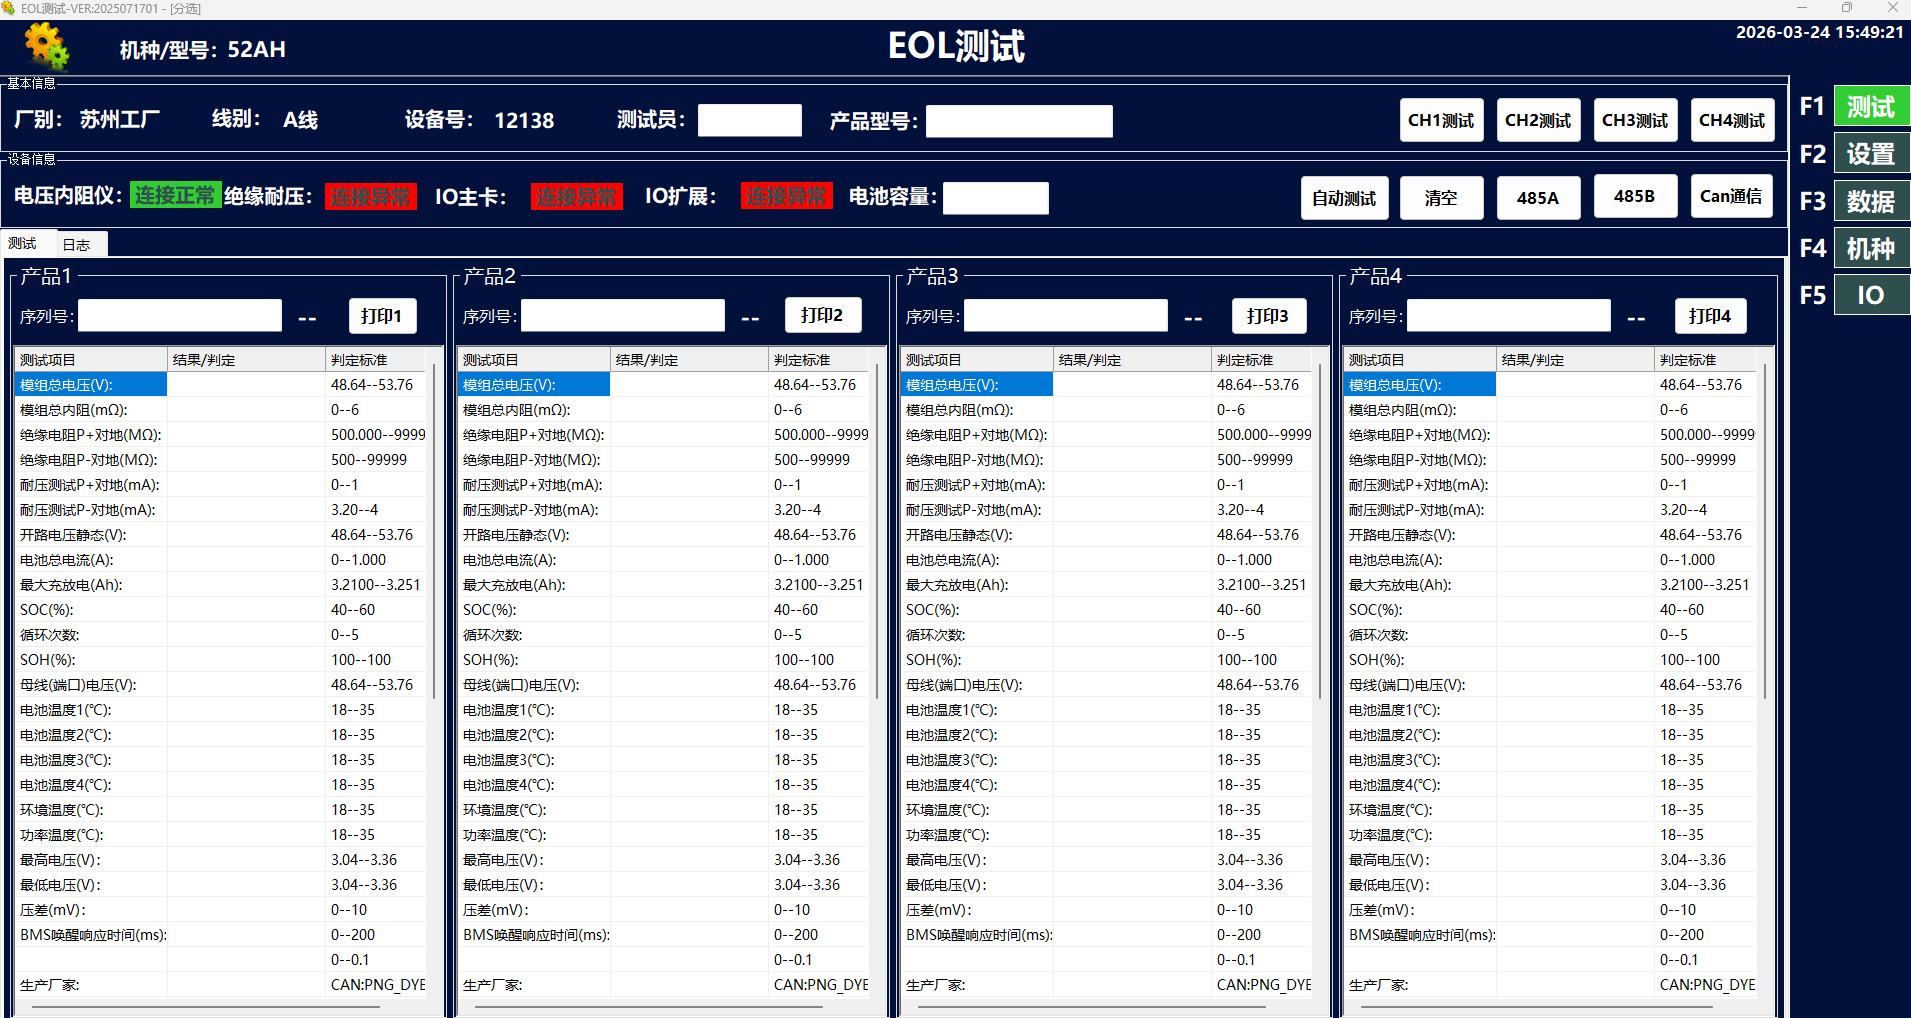Select 模组总电压(V) row in 产品3
1911x1018 pixels.
click(976, 385)
